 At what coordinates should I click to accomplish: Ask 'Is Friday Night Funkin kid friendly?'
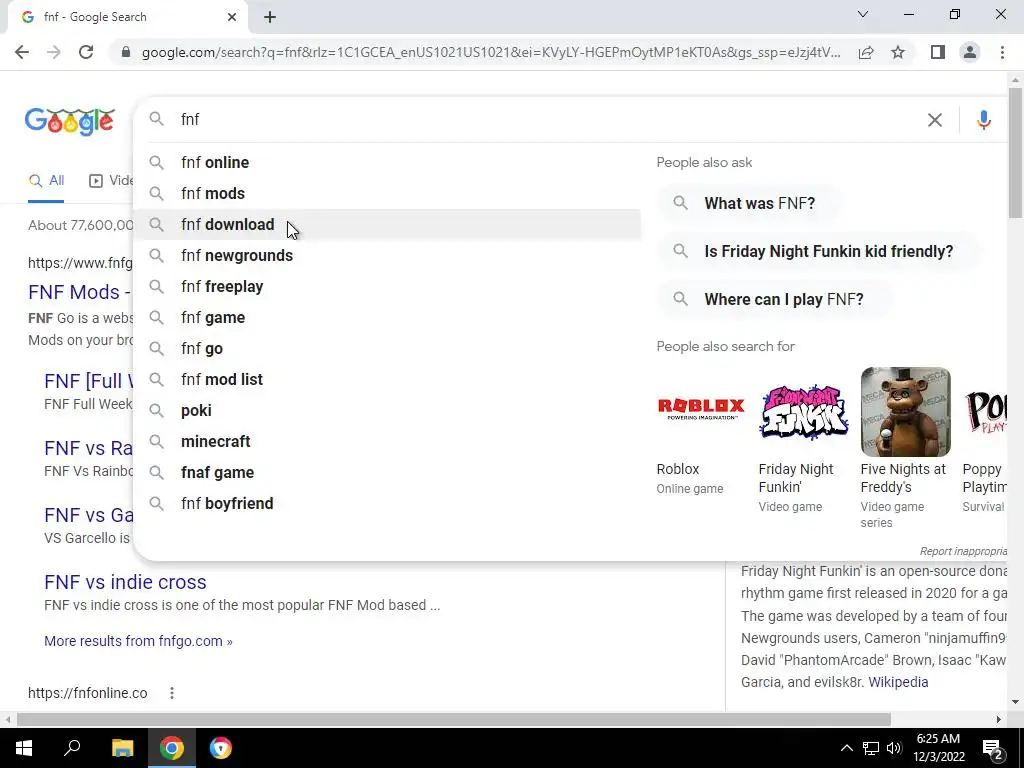(818, 251)
